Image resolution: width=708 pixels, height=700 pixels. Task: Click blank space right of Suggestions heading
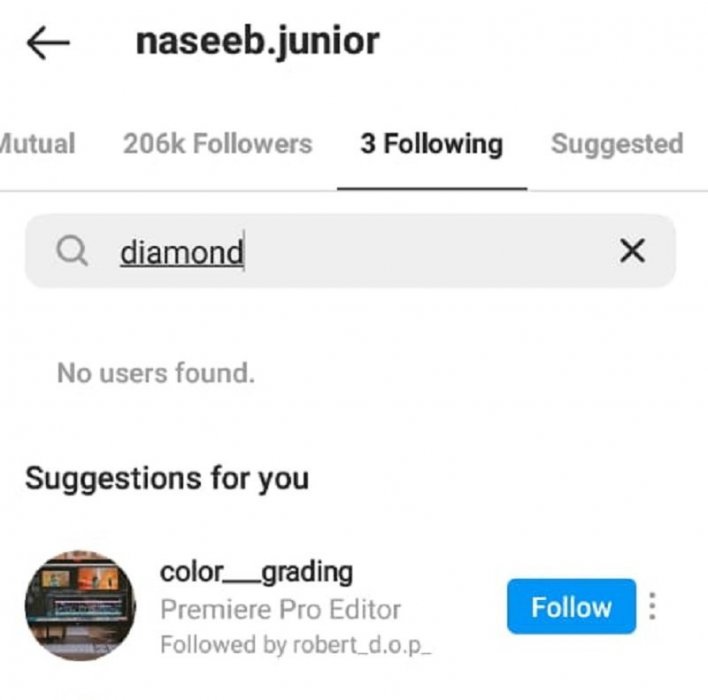coord(500,478)
